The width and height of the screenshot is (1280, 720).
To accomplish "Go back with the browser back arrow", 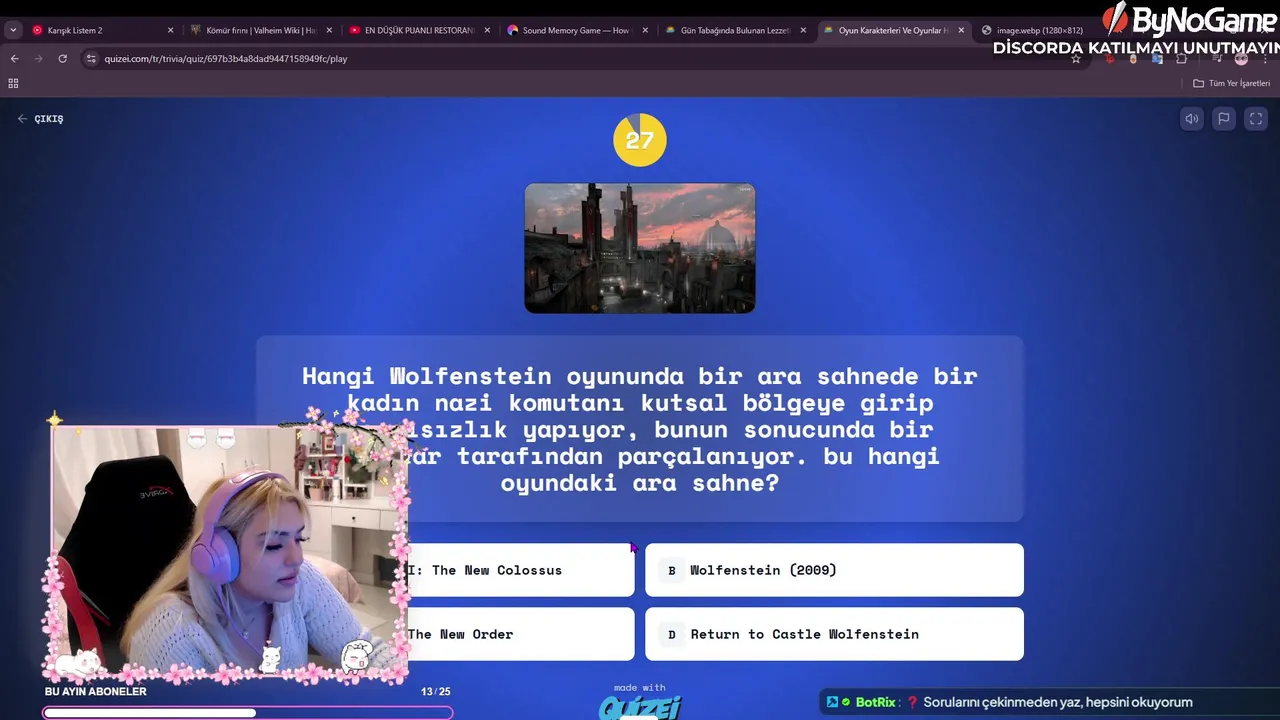I will coord(14,59).
